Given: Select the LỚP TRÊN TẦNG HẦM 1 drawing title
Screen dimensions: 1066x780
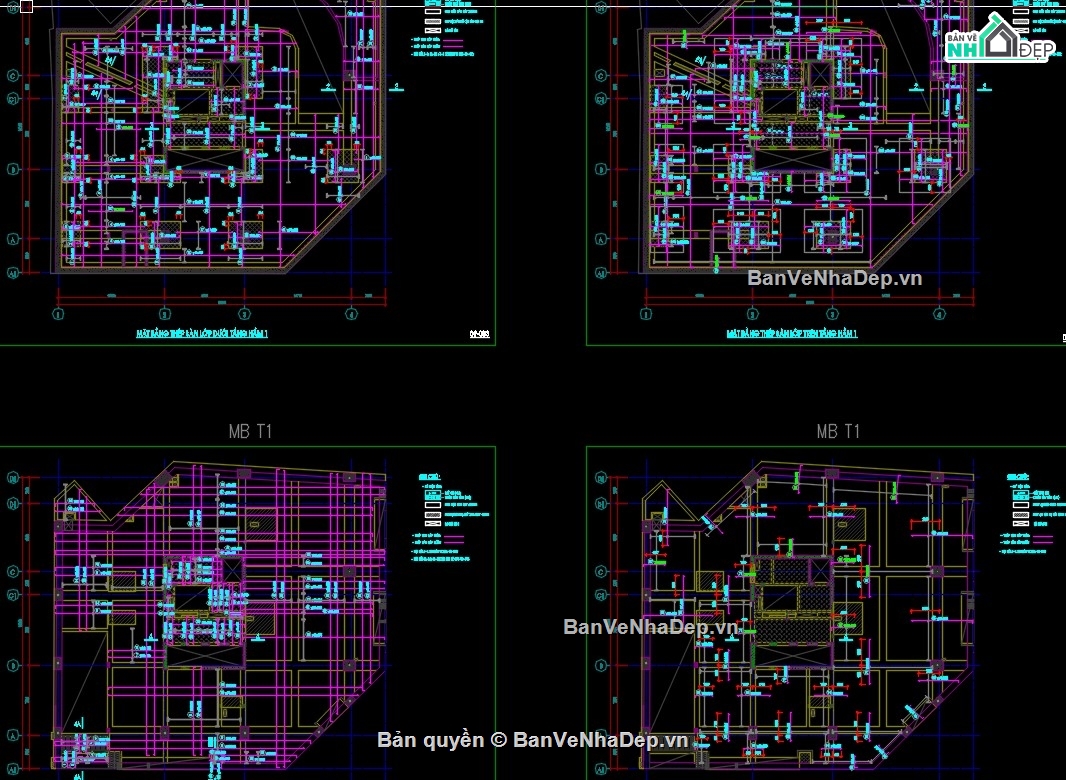Looking at the screenshot, I should tap(792, 334).
